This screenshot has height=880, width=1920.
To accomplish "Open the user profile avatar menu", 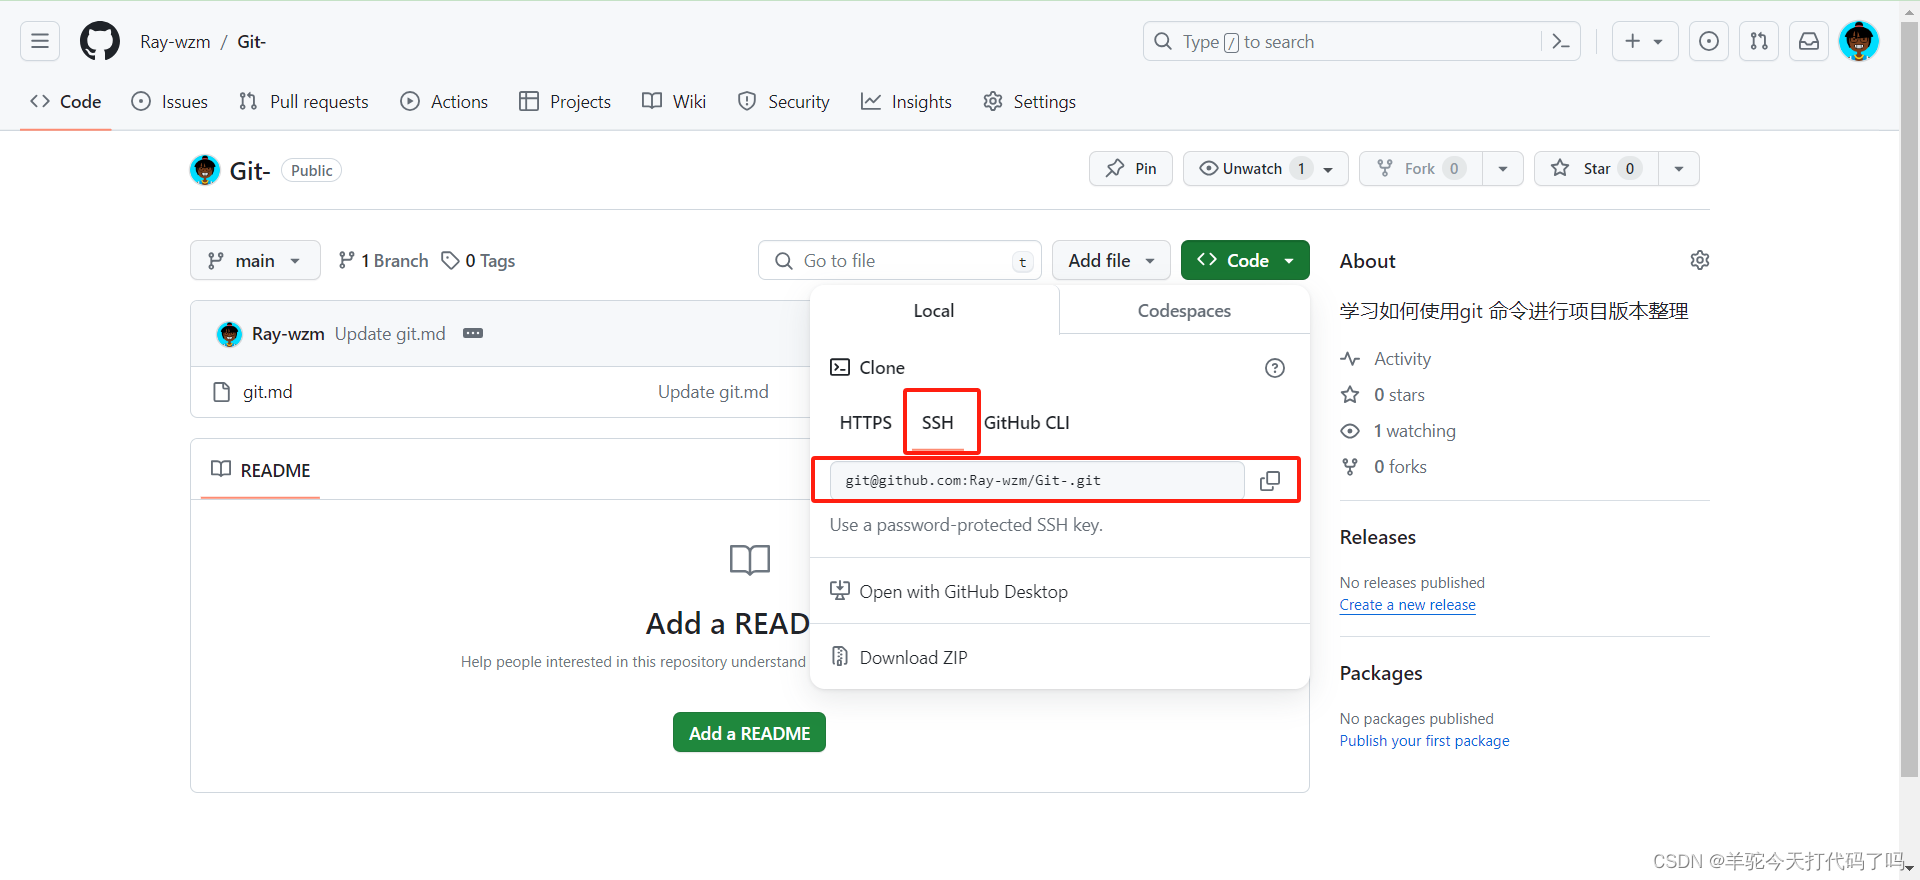I will click(1859, 41).
